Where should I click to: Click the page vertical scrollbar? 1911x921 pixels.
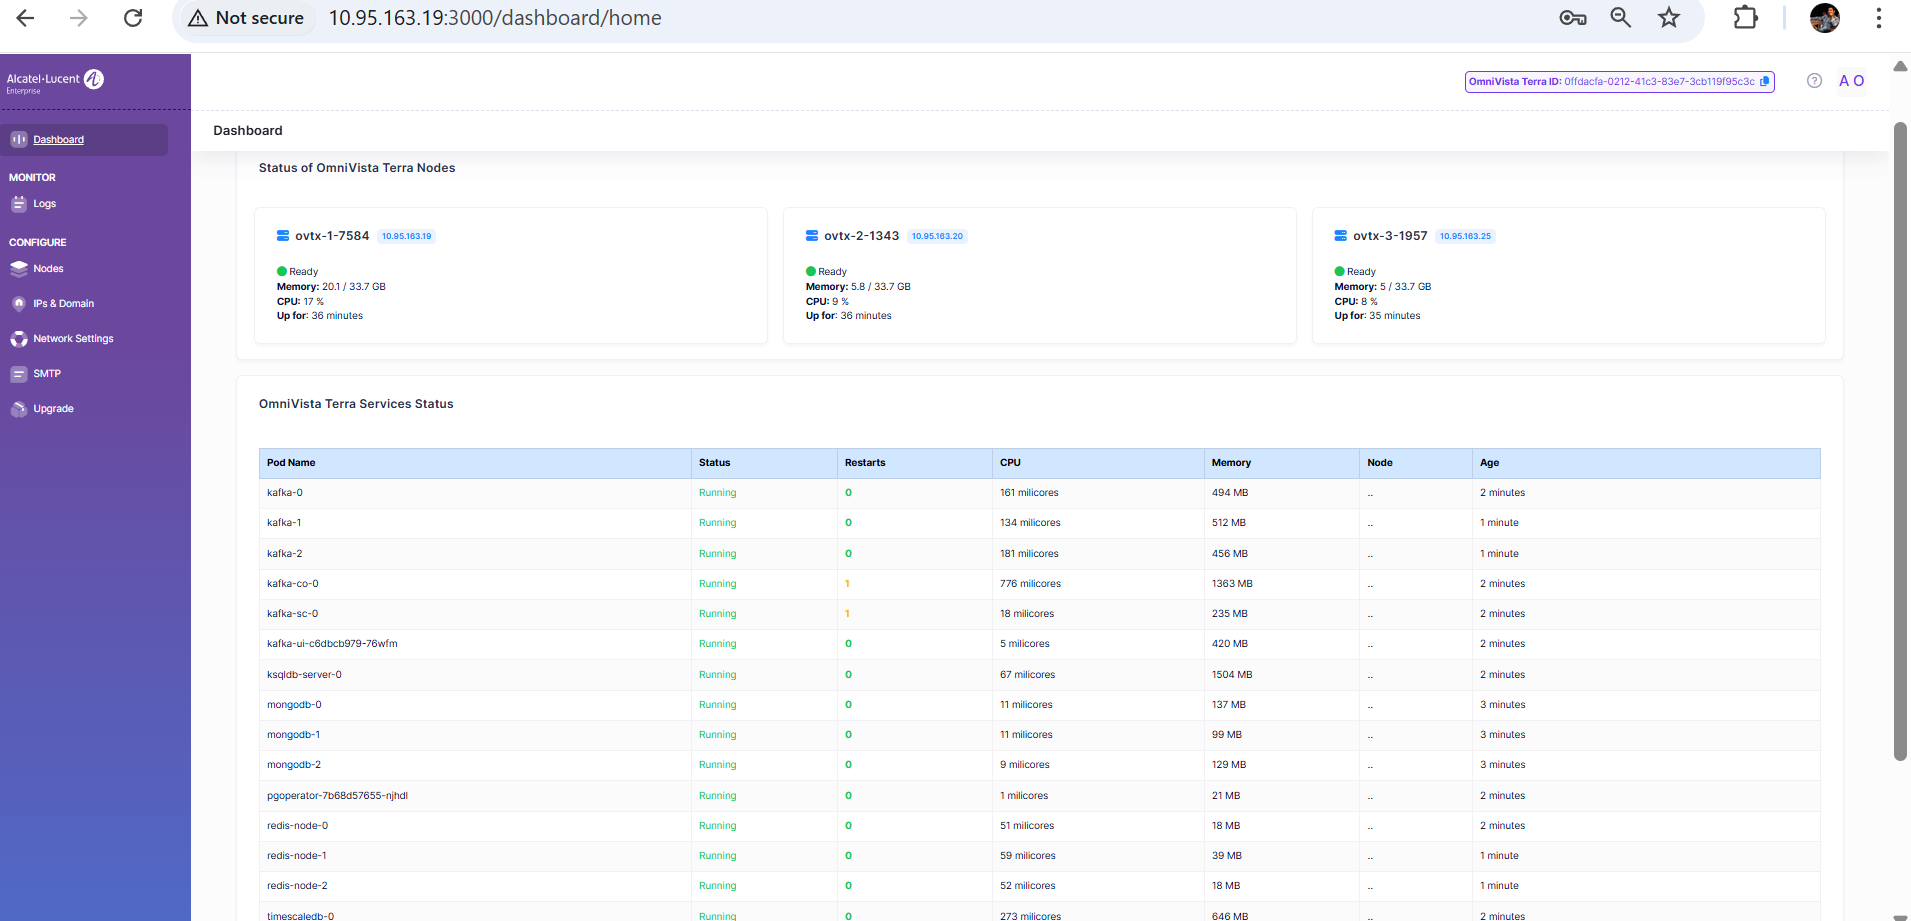[x=1900, y=441]
